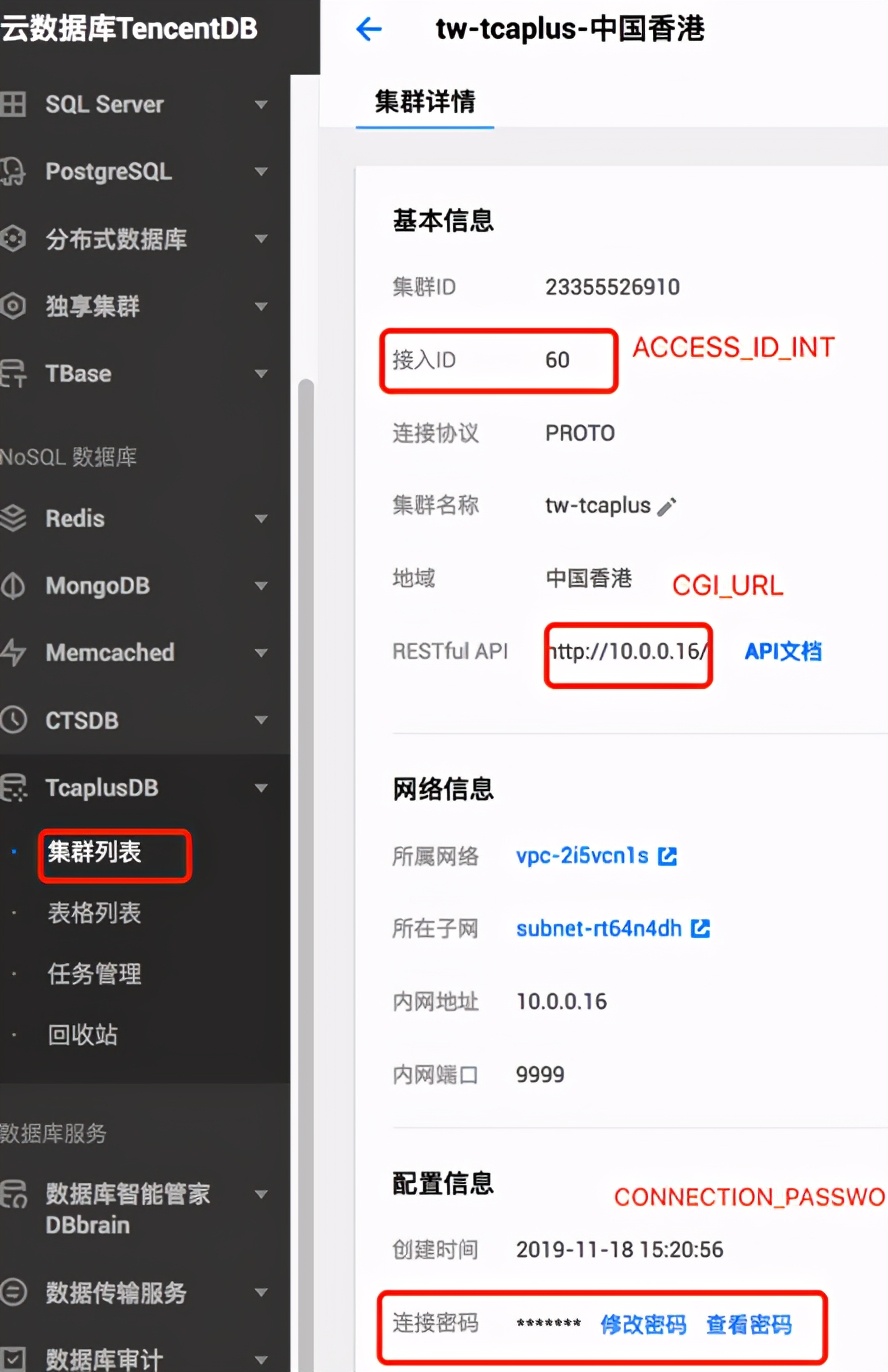Expand the 数据库审计 dropdown arrow
Screen dimensions: 888x1372
point(260,1358)
